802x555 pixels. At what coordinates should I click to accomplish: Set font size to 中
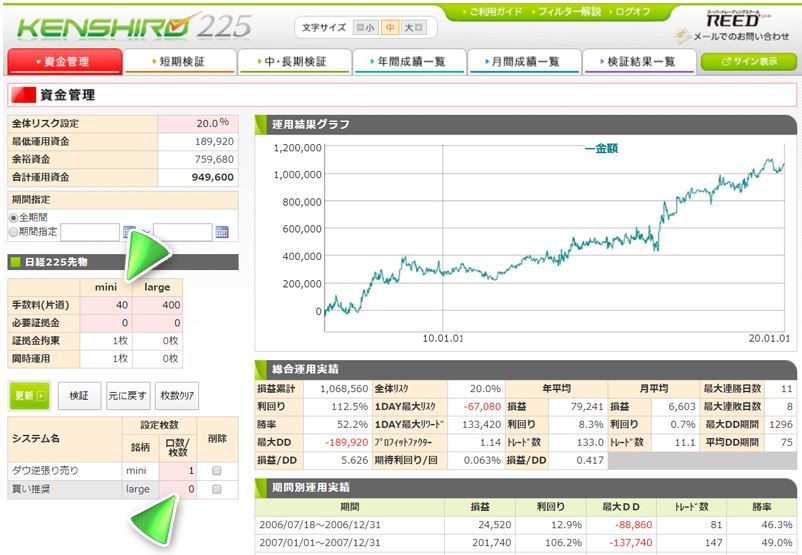click(390, 28)
